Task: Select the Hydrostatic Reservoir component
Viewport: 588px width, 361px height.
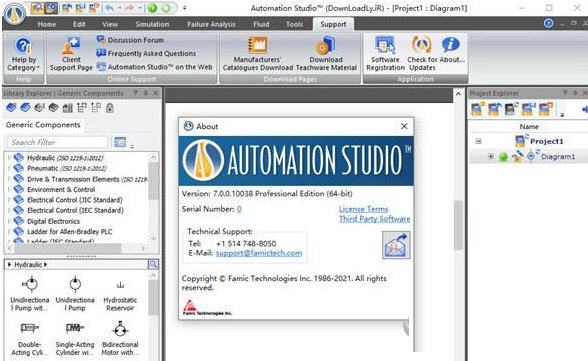Action: [120, 295]
